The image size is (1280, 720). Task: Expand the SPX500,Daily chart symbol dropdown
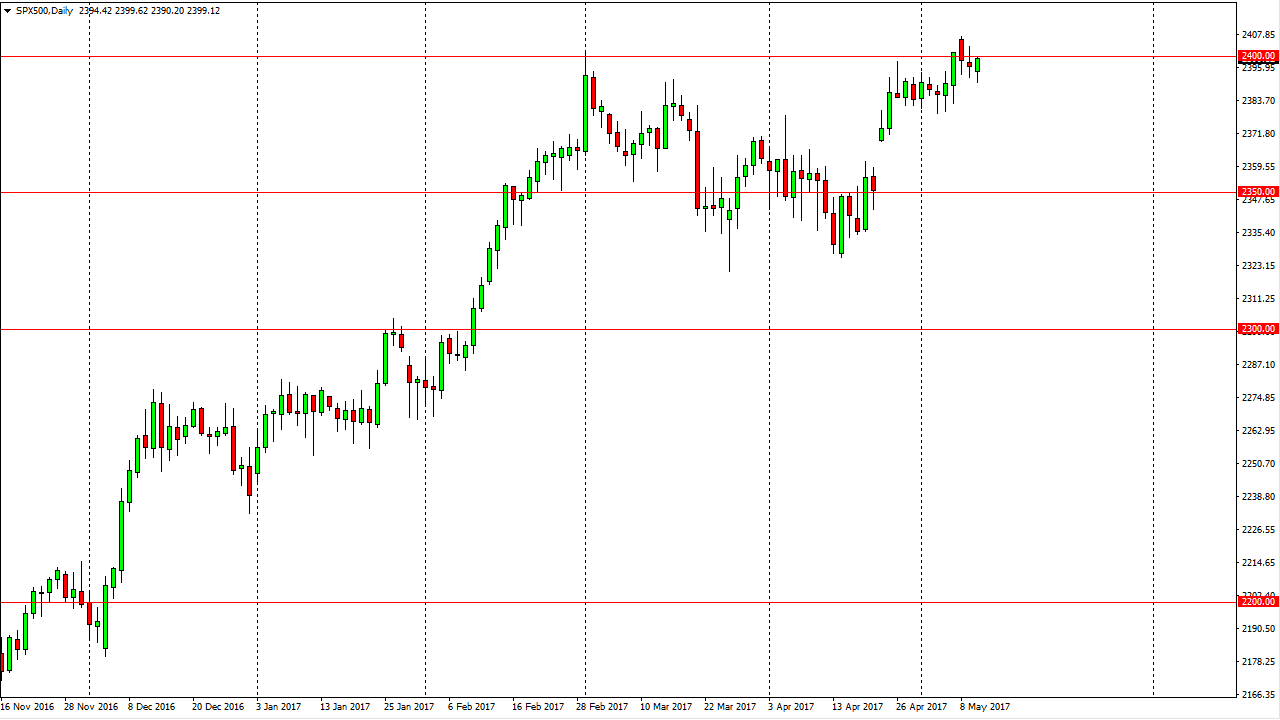click(8, 12)
